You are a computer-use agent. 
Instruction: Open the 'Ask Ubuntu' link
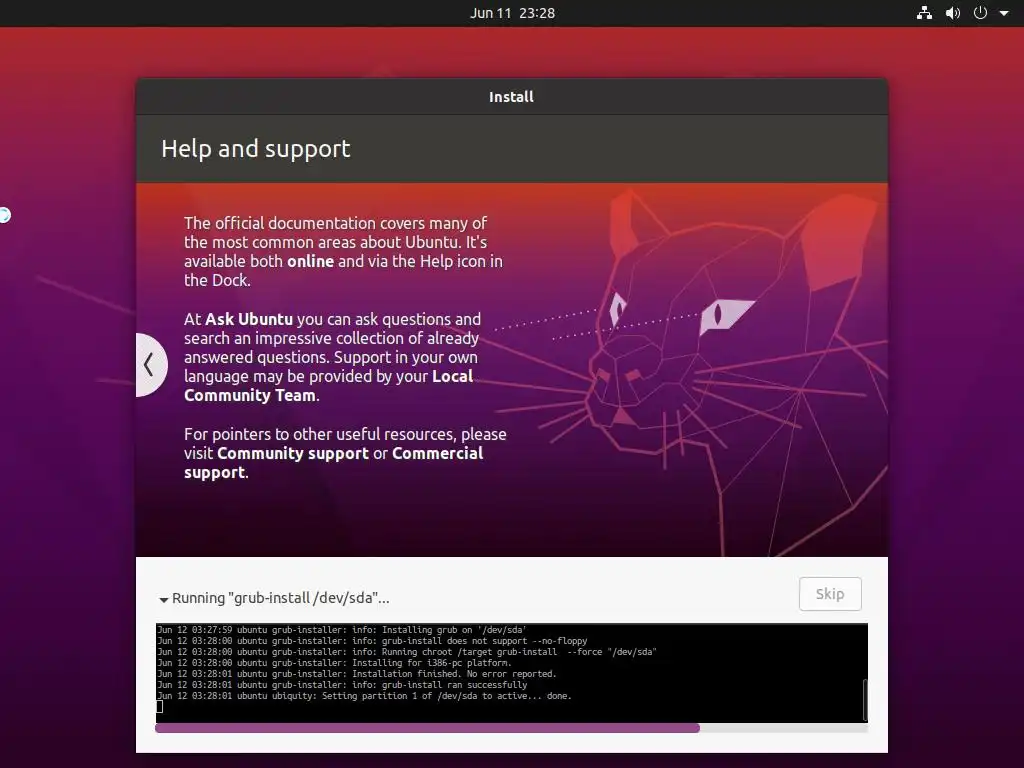pos(249,319)
